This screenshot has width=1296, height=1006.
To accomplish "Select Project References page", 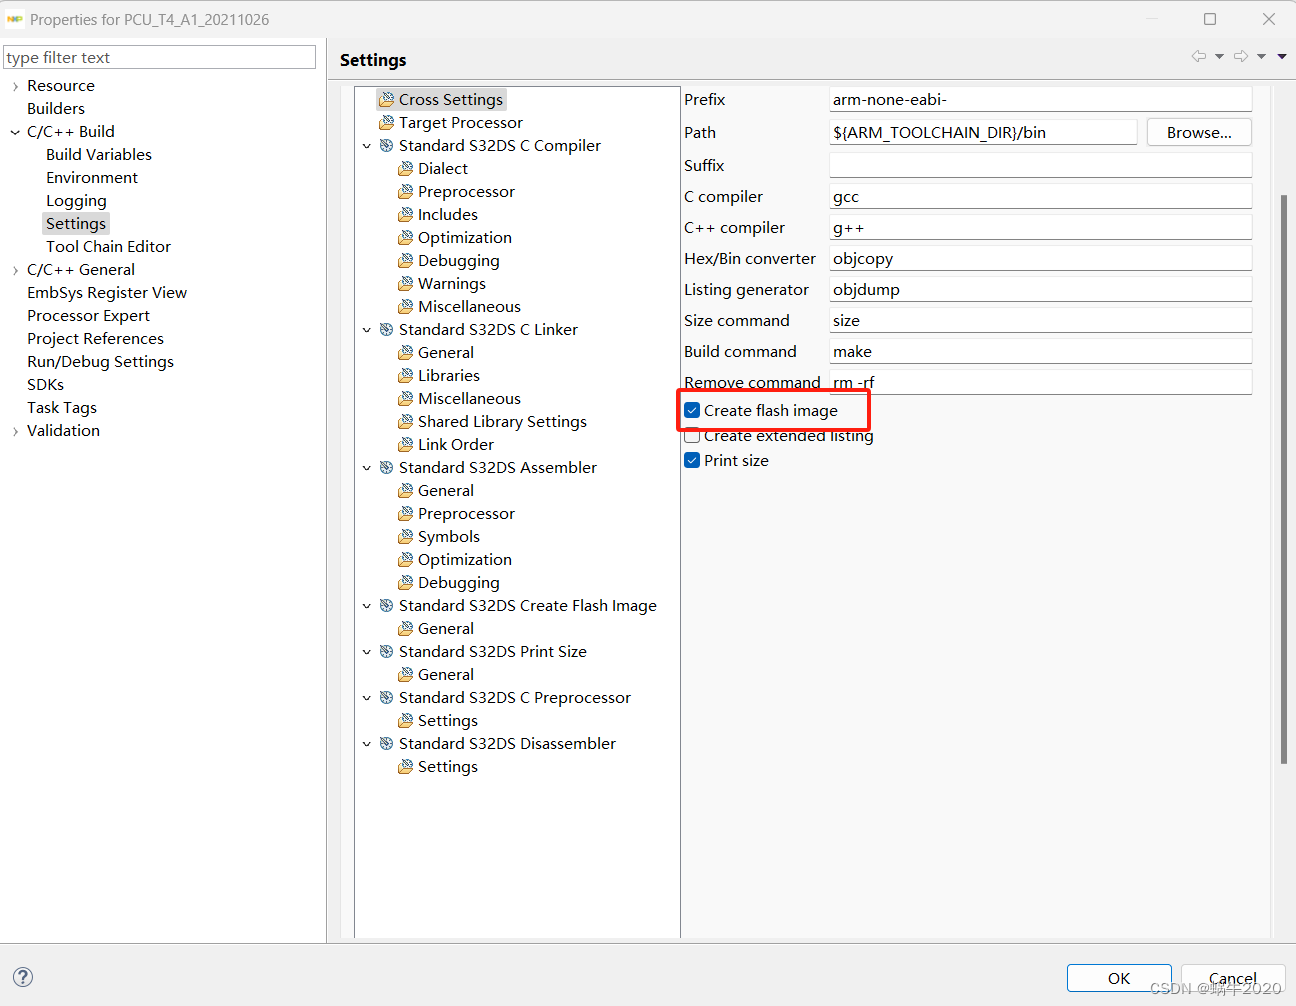I will coord(95,338).
